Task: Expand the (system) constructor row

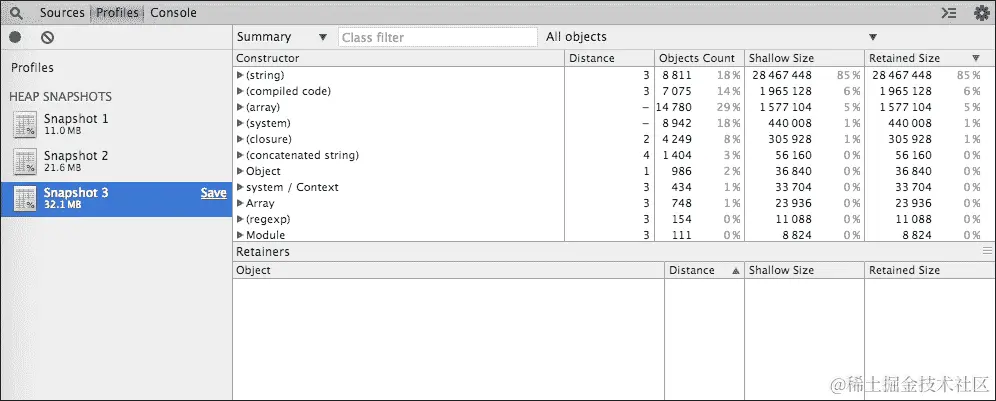Action: tap(240, 123)
